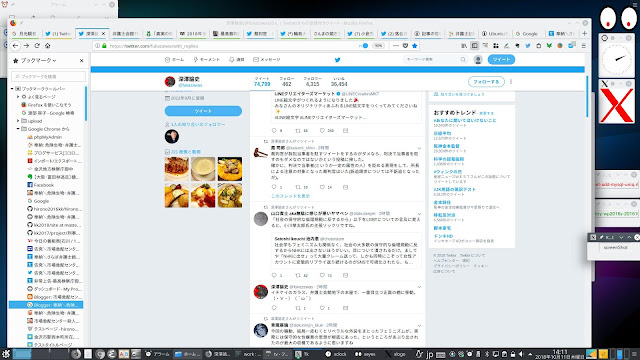Open the フォロワー 4,315 tab
The width and height of the screenshot is (640, 360).
point(313,82)
